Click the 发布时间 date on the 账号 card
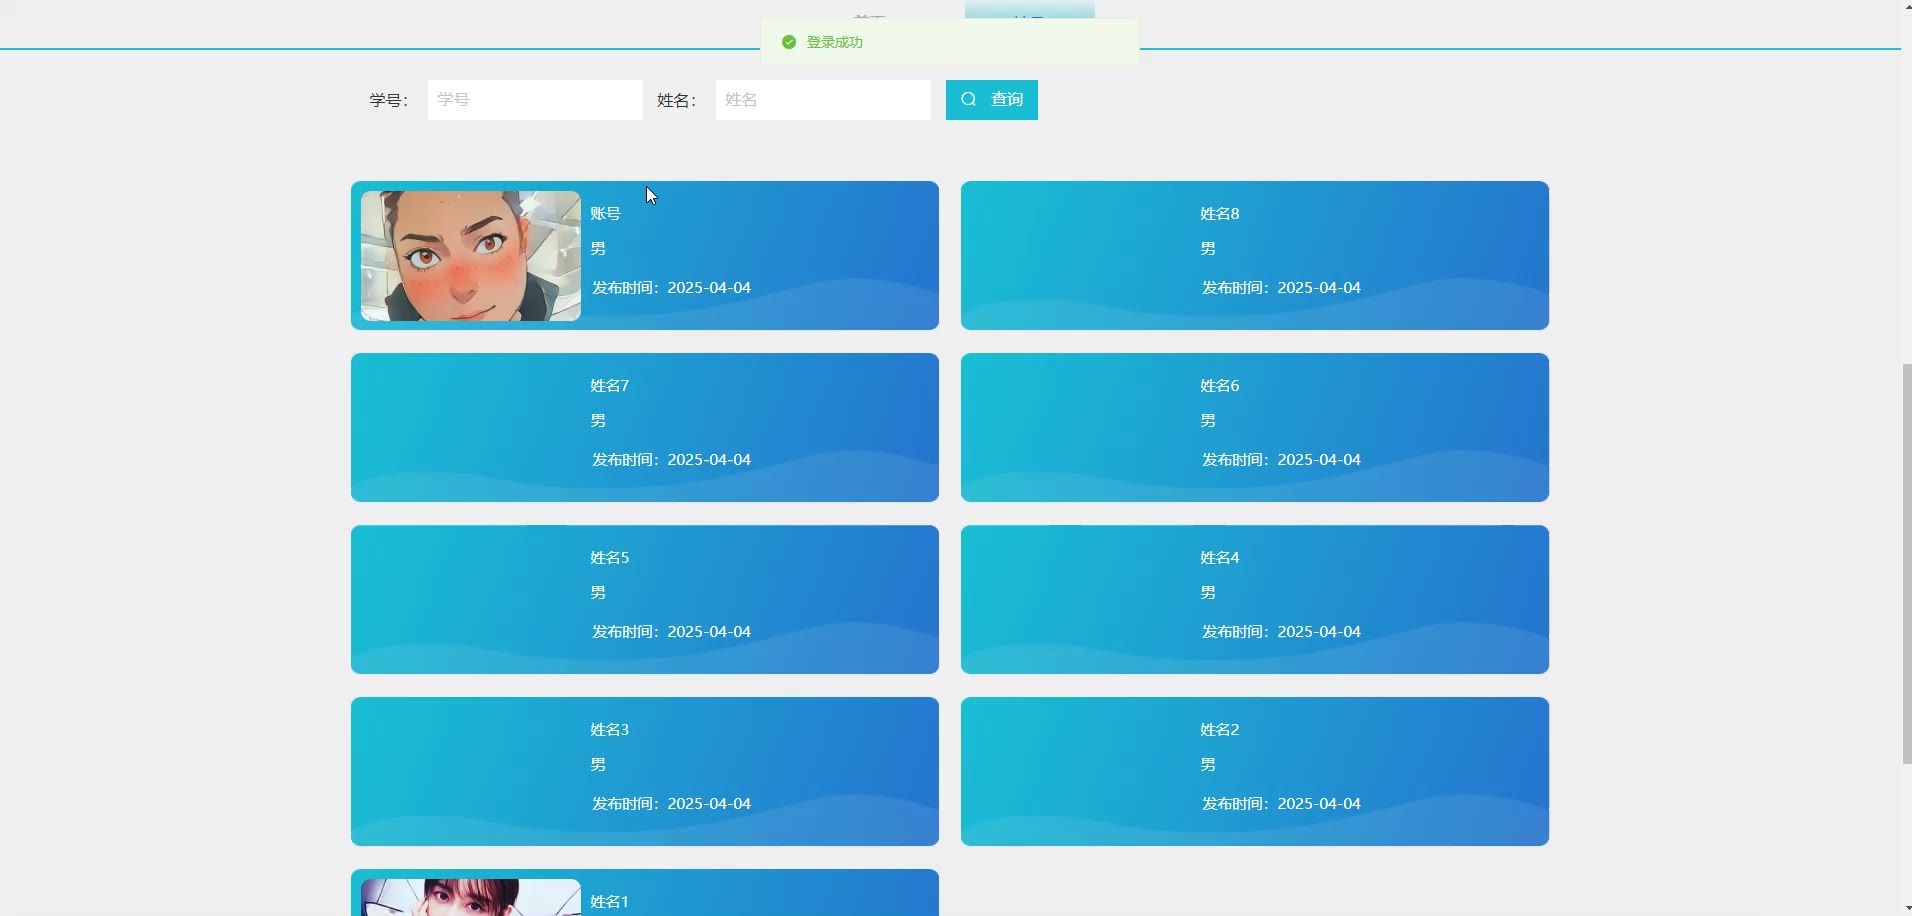 click(671, 288)
